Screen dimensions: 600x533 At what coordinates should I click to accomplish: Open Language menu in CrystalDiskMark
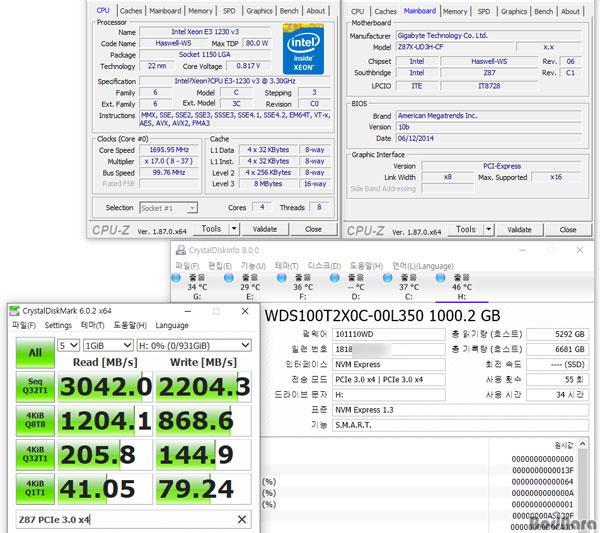(172, 325)
